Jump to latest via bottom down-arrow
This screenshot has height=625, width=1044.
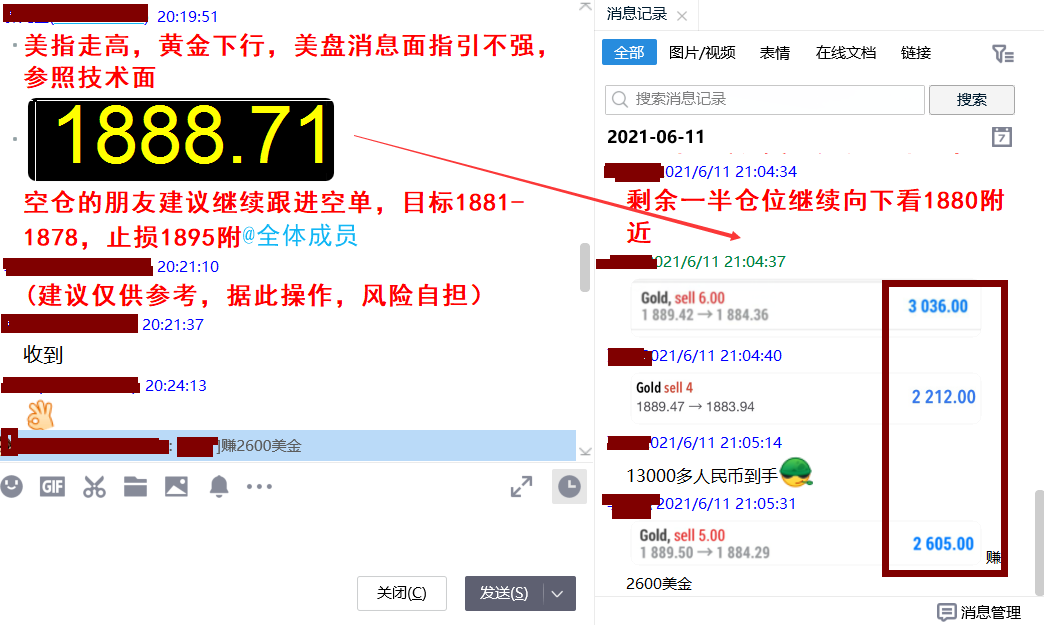[585, 451]
